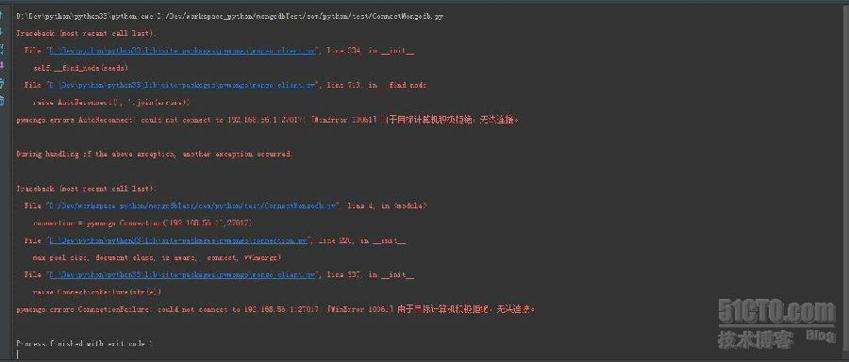Screen dimensions: 849x362
Task: Open the mongo_client.py link before __init__ in first traceback
Action: pos(182,51)
